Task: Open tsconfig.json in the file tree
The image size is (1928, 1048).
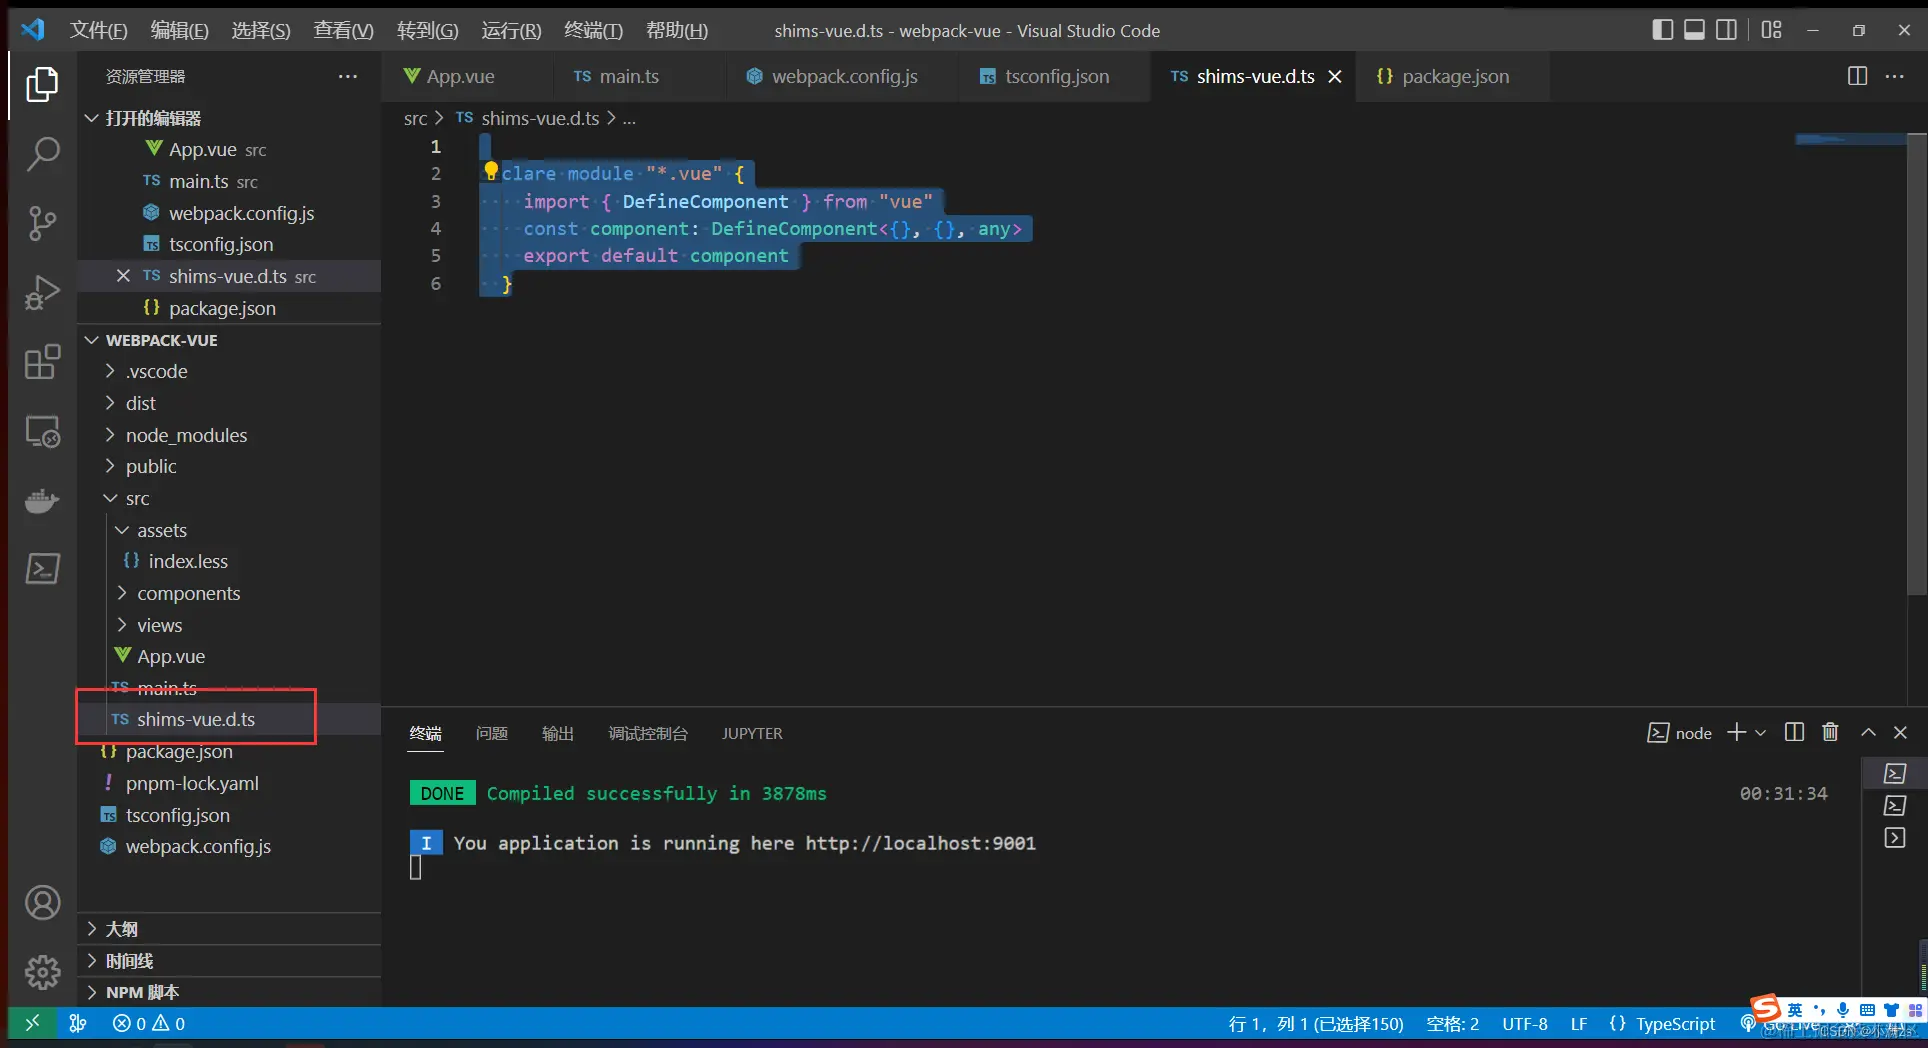Action: pyautogui.click(x=177, y=815)
